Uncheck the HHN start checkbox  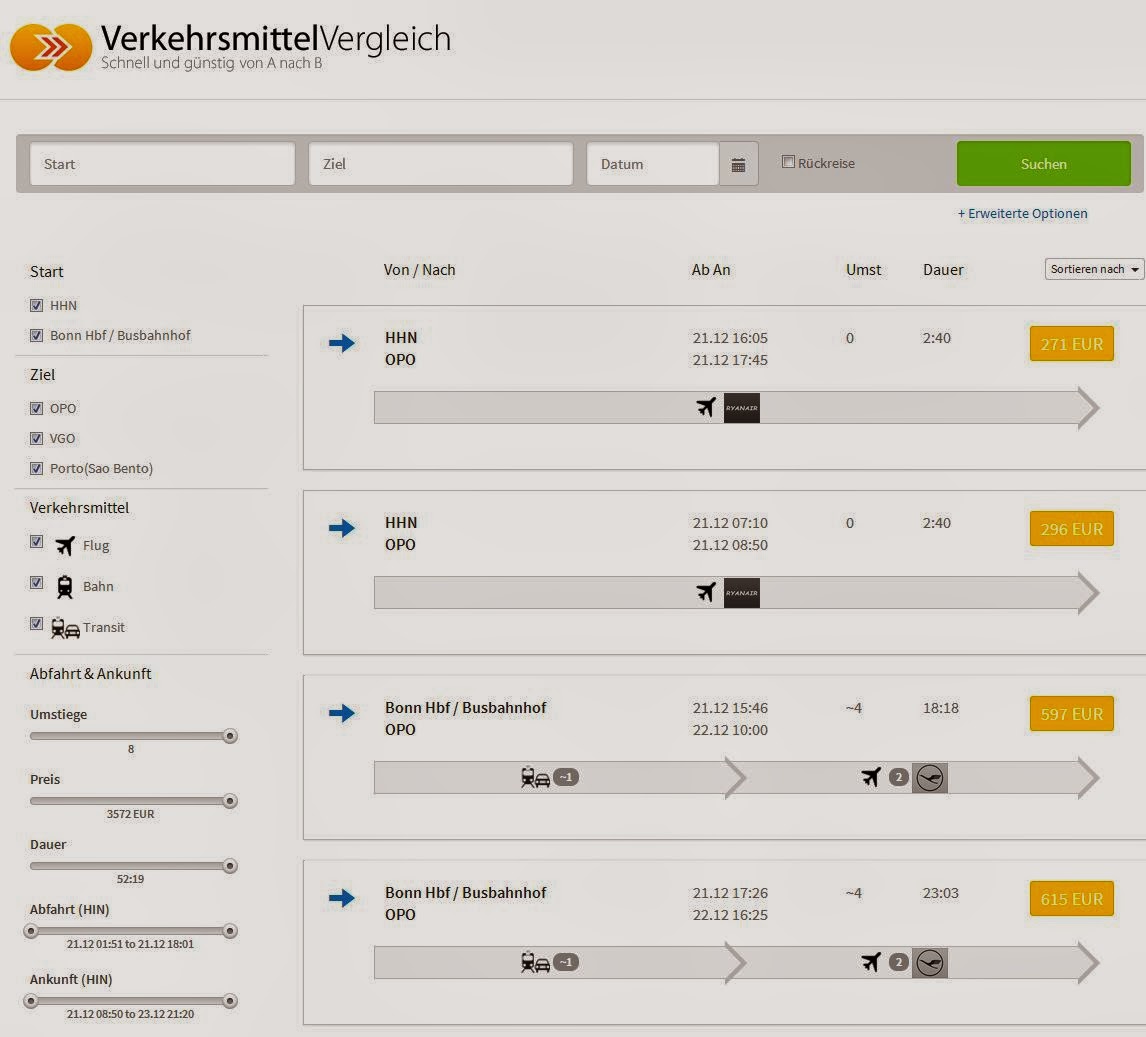coord(37,305)
